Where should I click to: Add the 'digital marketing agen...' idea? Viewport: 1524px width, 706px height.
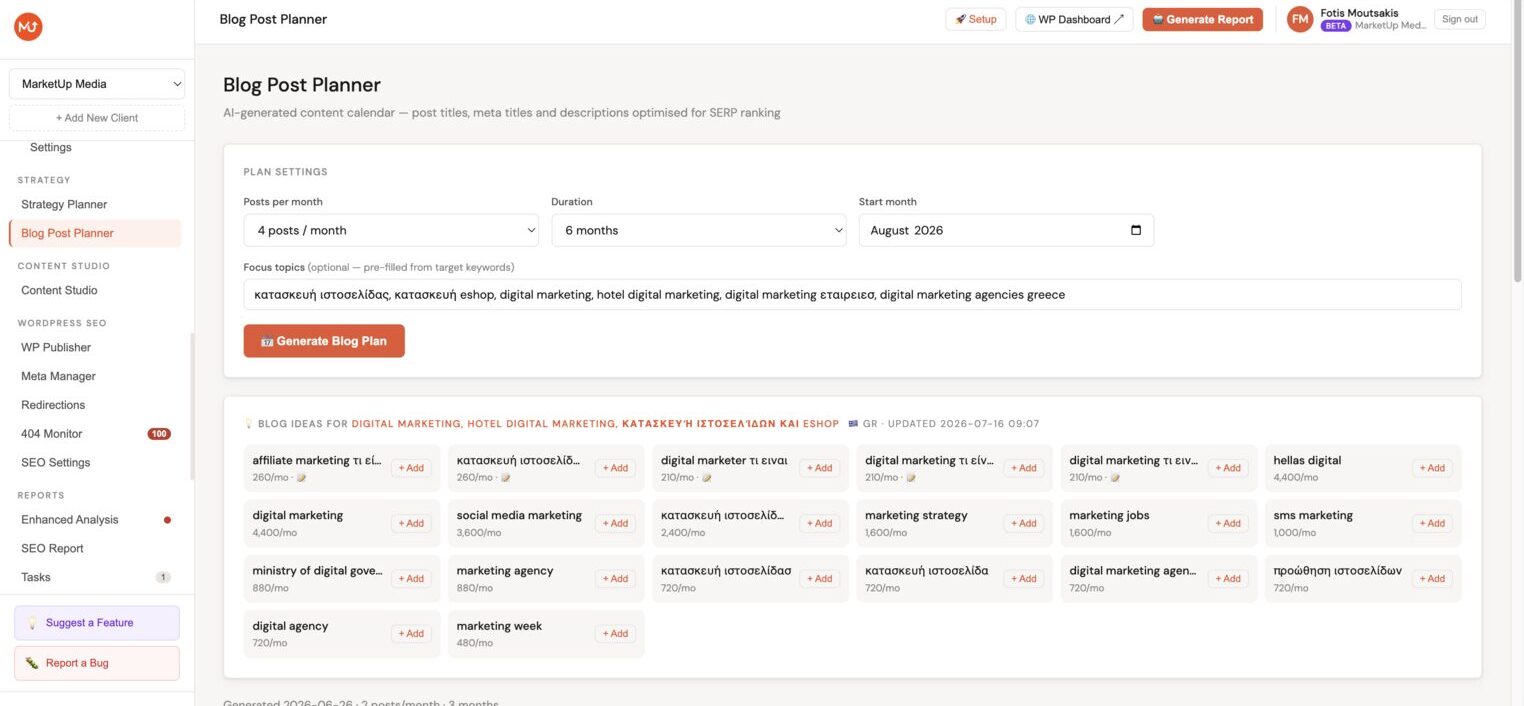[x=1228, y=578]
